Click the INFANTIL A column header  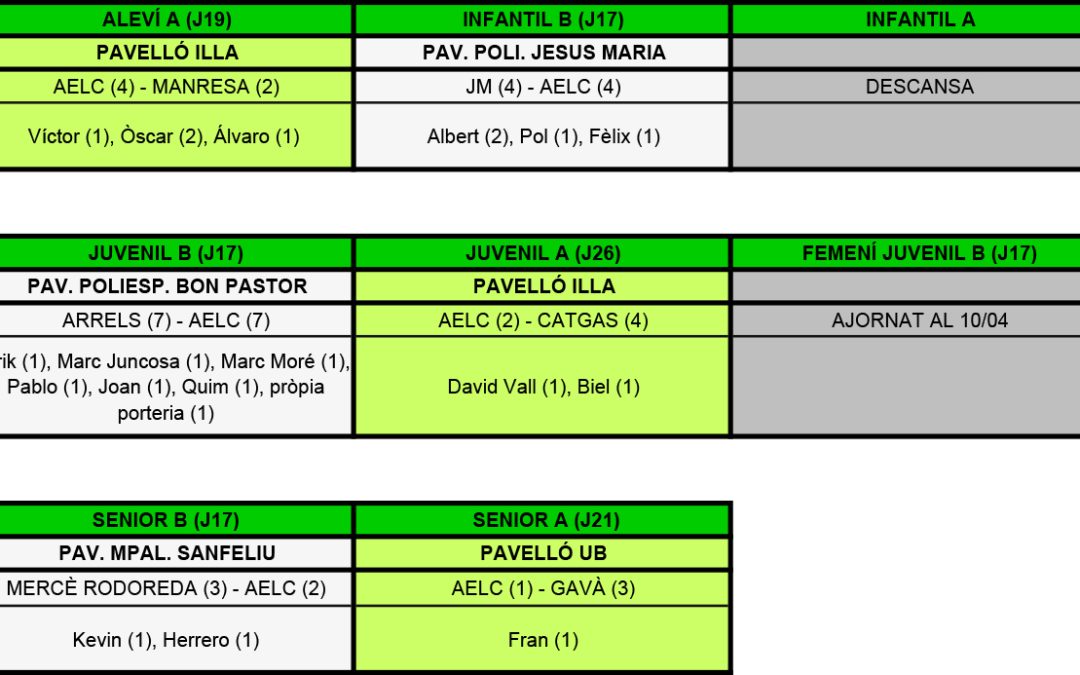pyautogui.click(x=919, y=19)
